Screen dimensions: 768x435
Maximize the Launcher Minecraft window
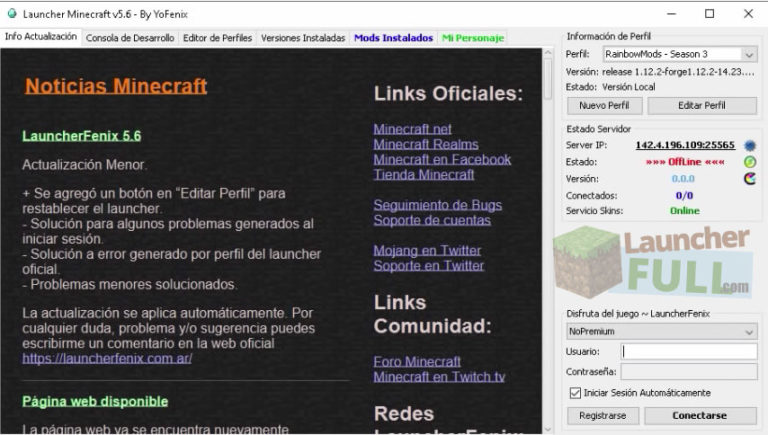point(709,14)
